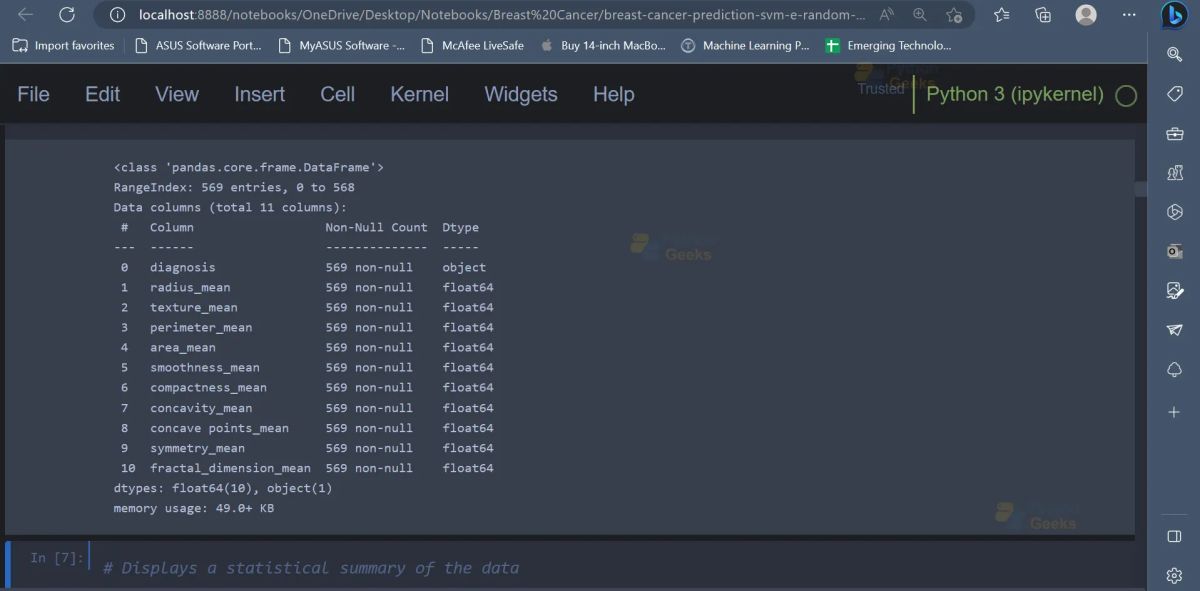
Task: Open the Widgets menu
Action: click(x=521, y=94)
